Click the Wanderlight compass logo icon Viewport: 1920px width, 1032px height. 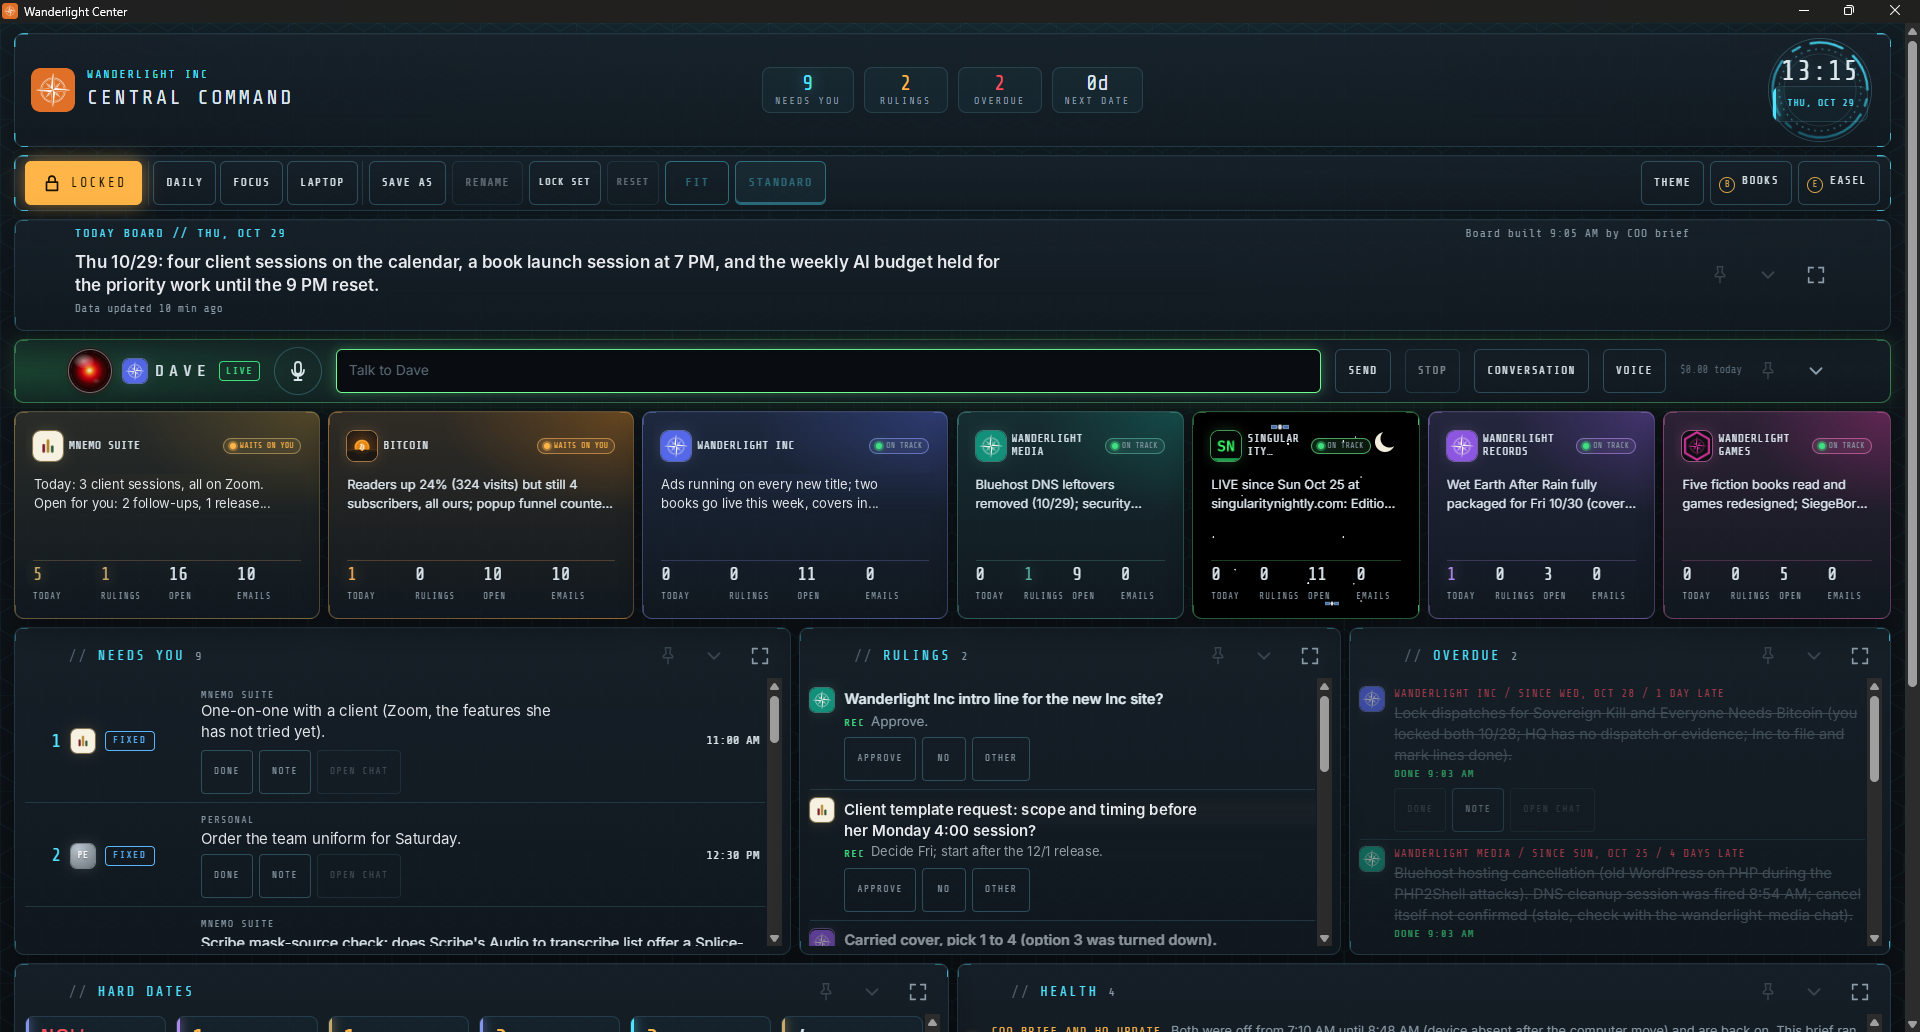click(x=53, y=90)
